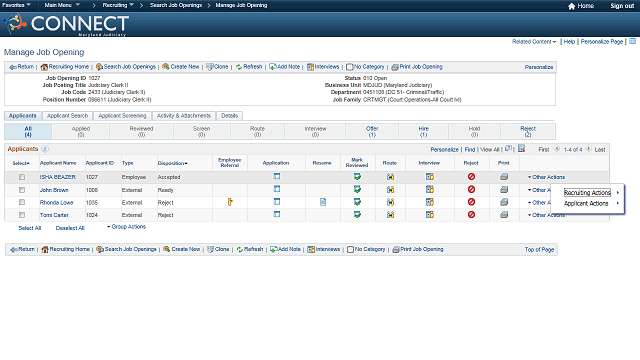Viewport: 640px width, 360px height.
Task: Show next row arrow in applicants grid
Action: click(x=588, y=149)
